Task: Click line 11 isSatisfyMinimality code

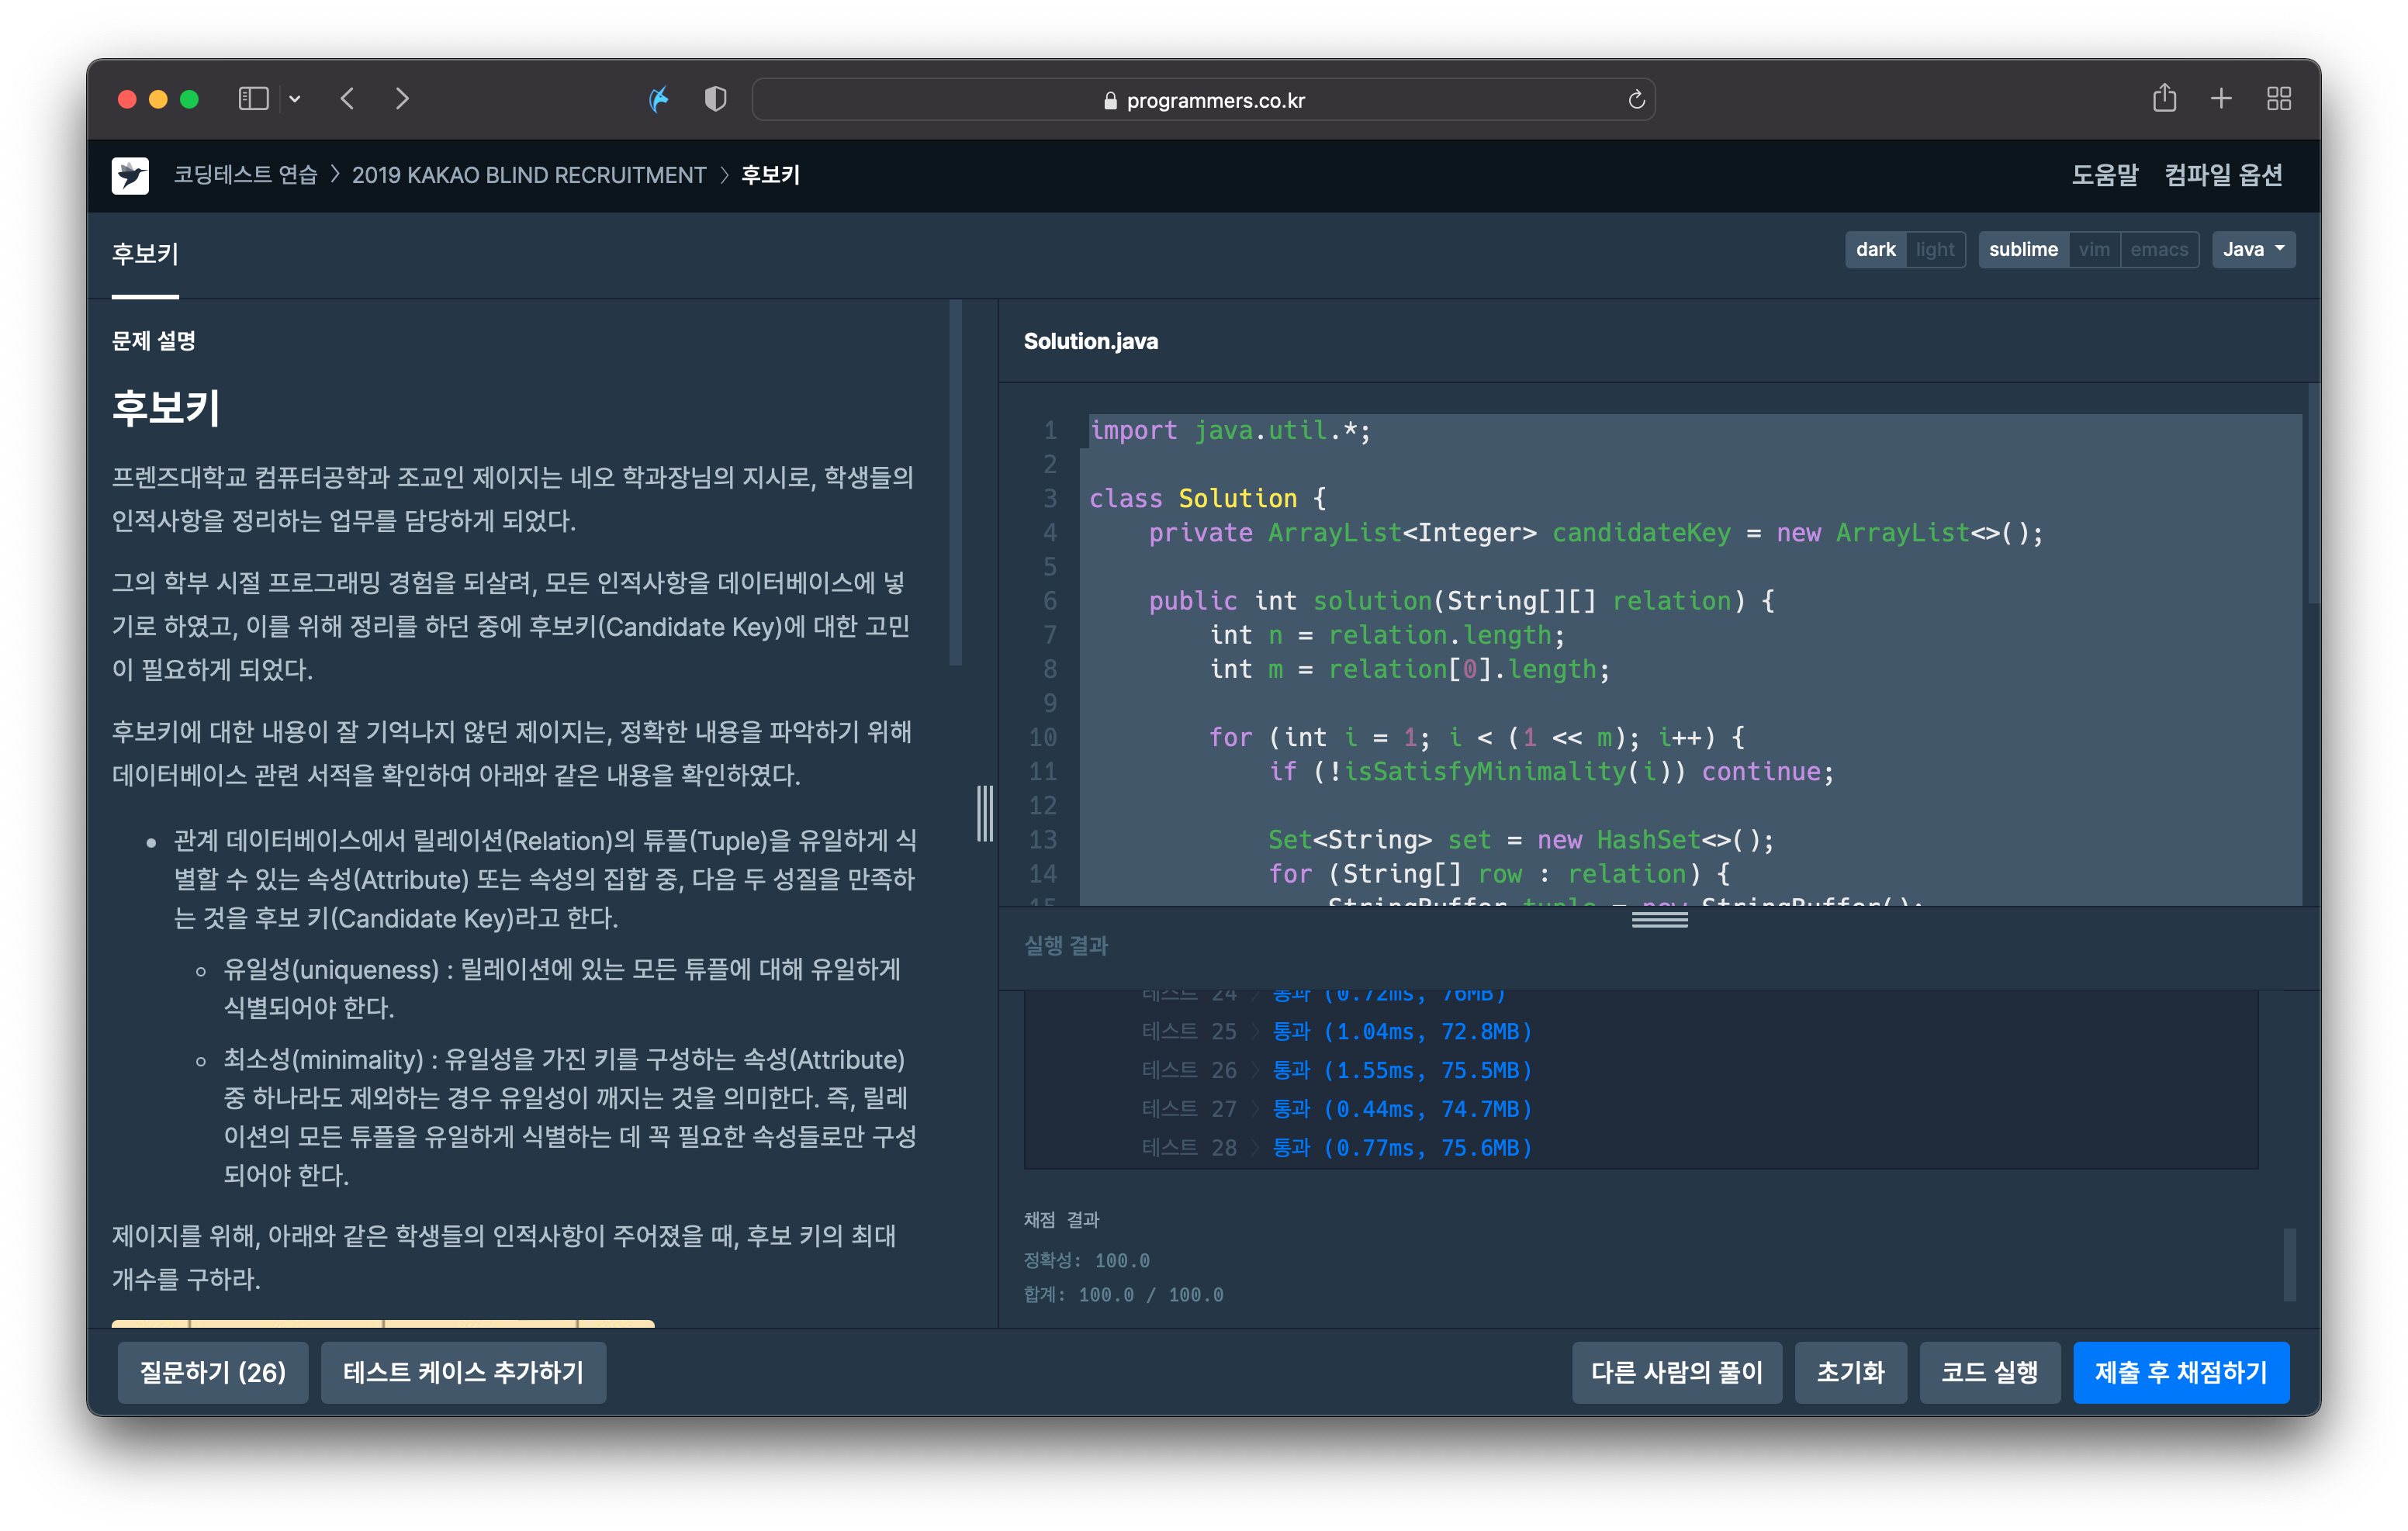Action: click(1551, 772)
